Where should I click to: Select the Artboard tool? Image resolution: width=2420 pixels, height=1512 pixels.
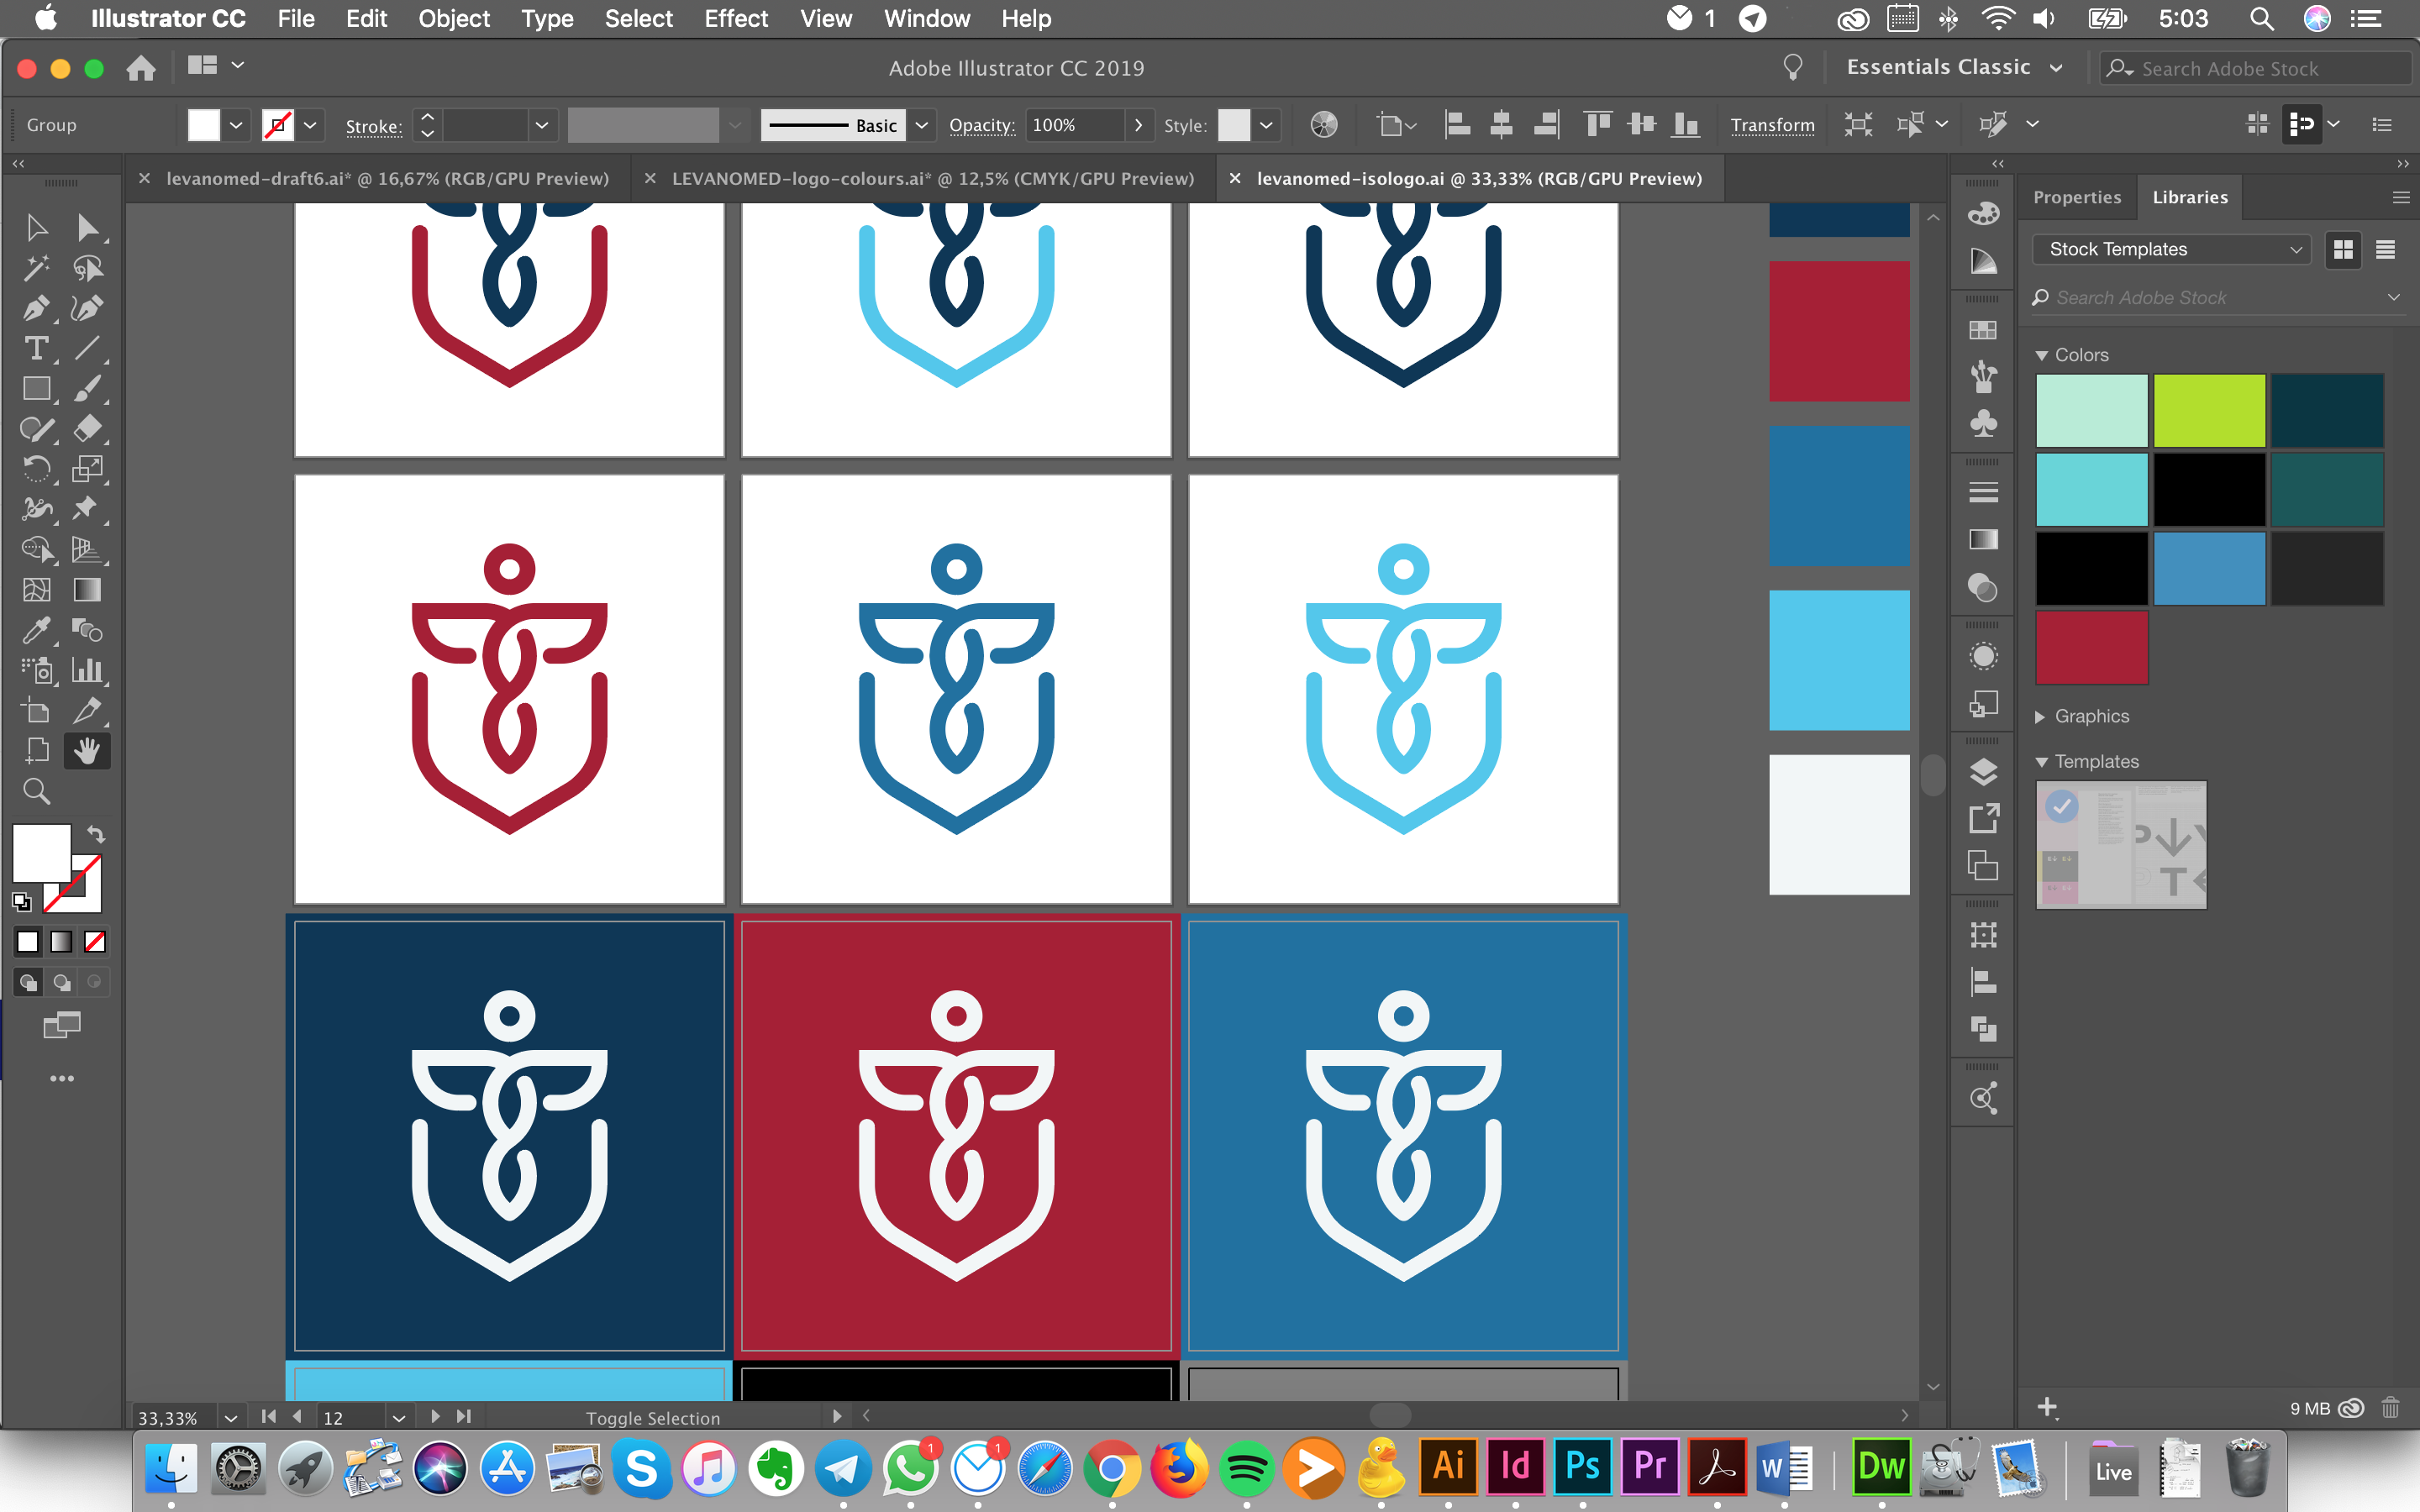point(36,711)
